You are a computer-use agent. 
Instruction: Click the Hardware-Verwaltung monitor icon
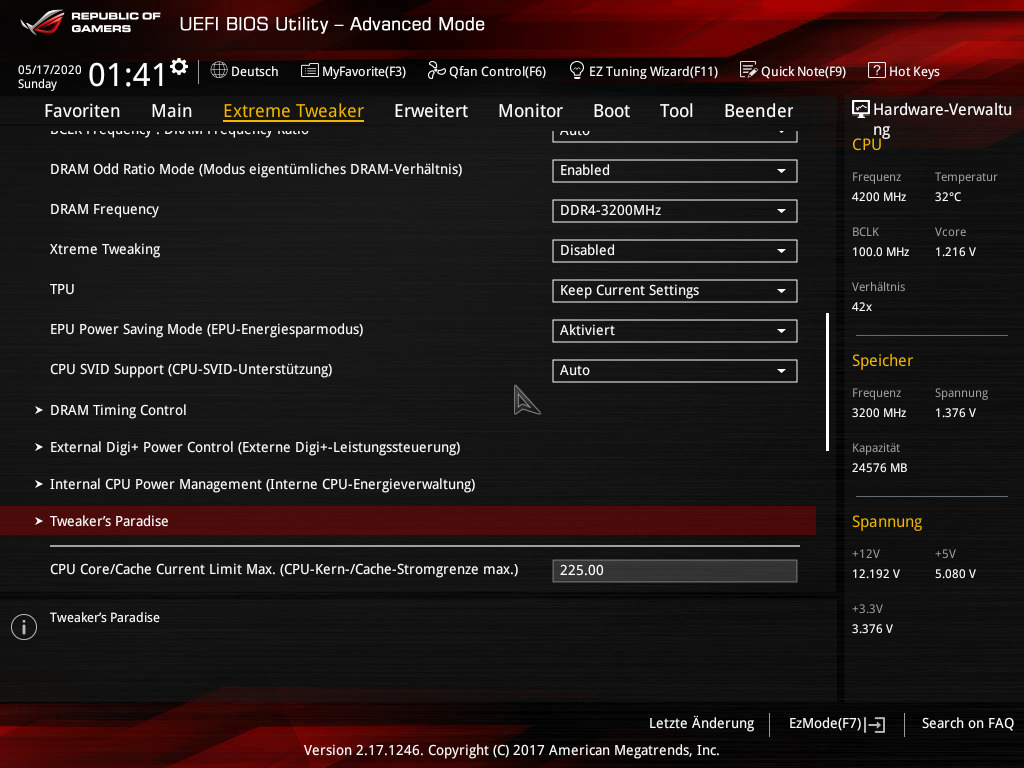(861, 109)
